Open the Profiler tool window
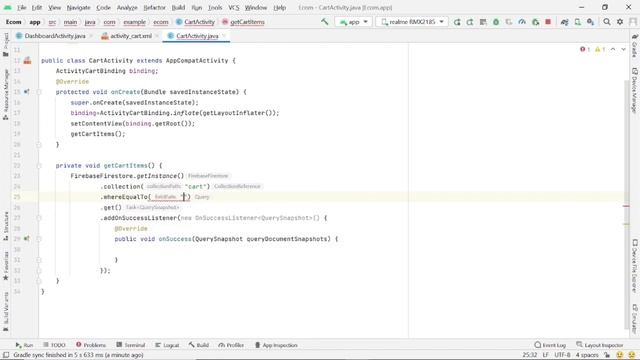The height and width of the screenshot is (360, 640). 231,345
